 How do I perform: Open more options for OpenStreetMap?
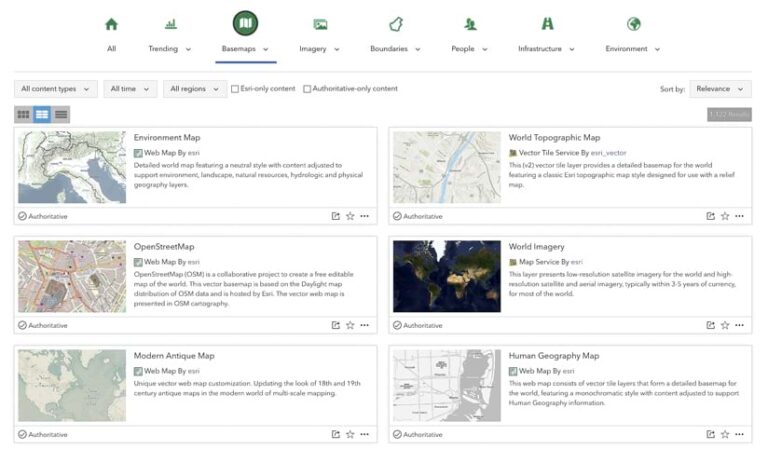point(364,325)
